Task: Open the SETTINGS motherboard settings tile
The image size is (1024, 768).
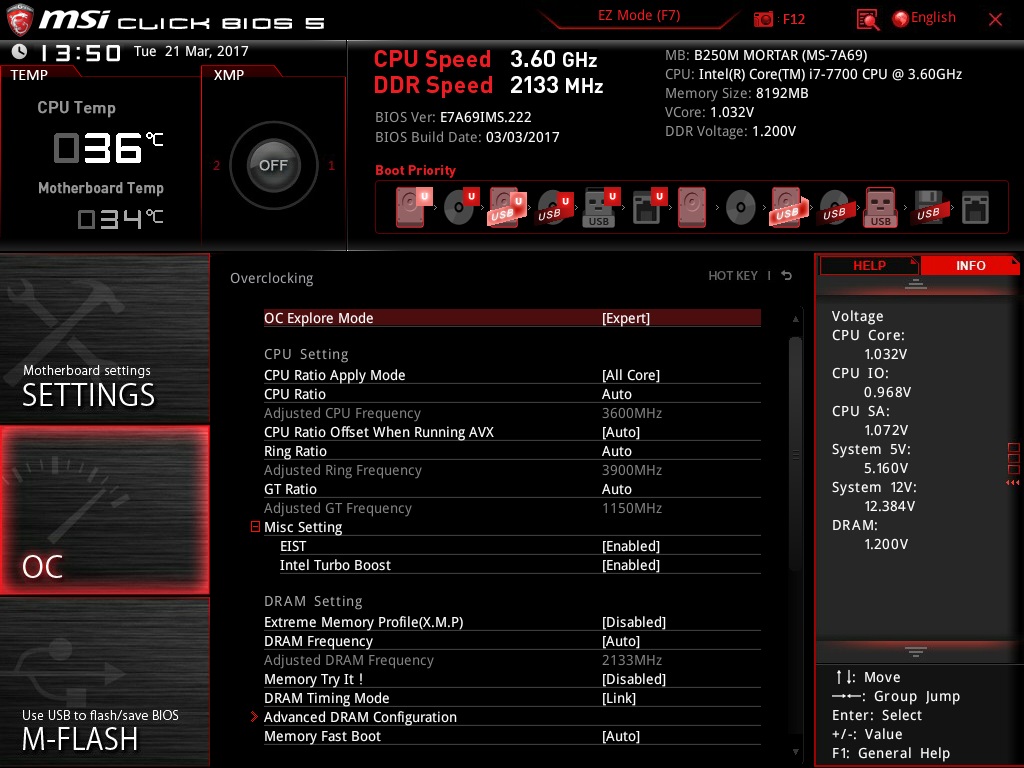Action: point(104,339)
